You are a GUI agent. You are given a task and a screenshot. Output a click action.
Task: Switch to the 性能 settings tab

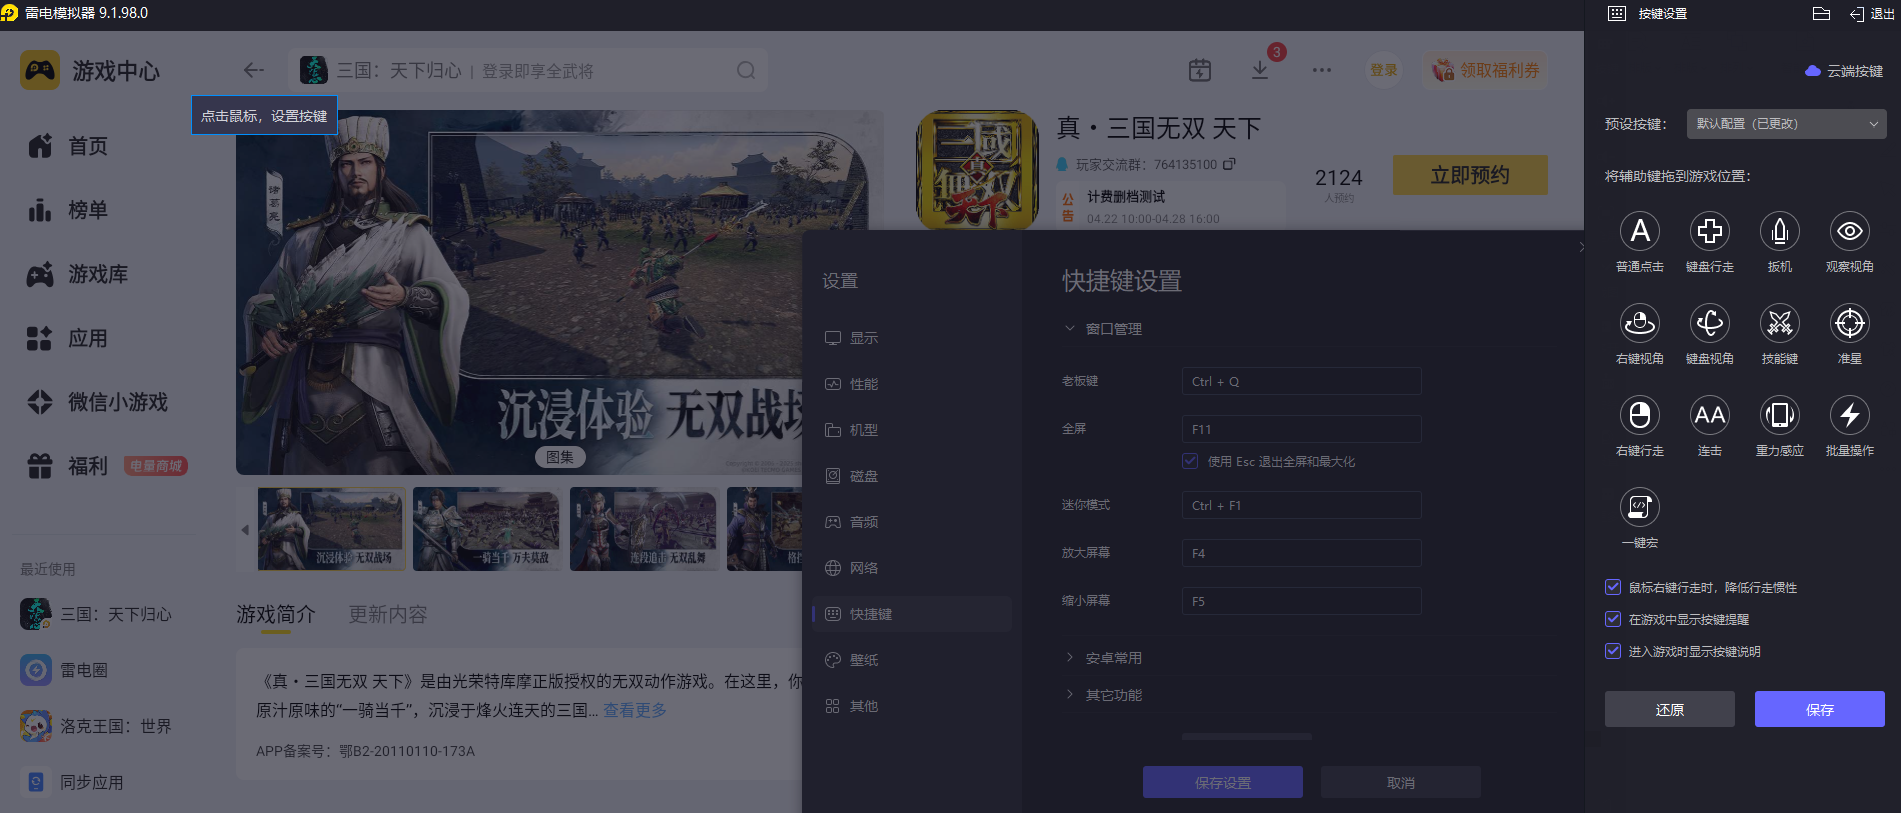coord(863,384)
